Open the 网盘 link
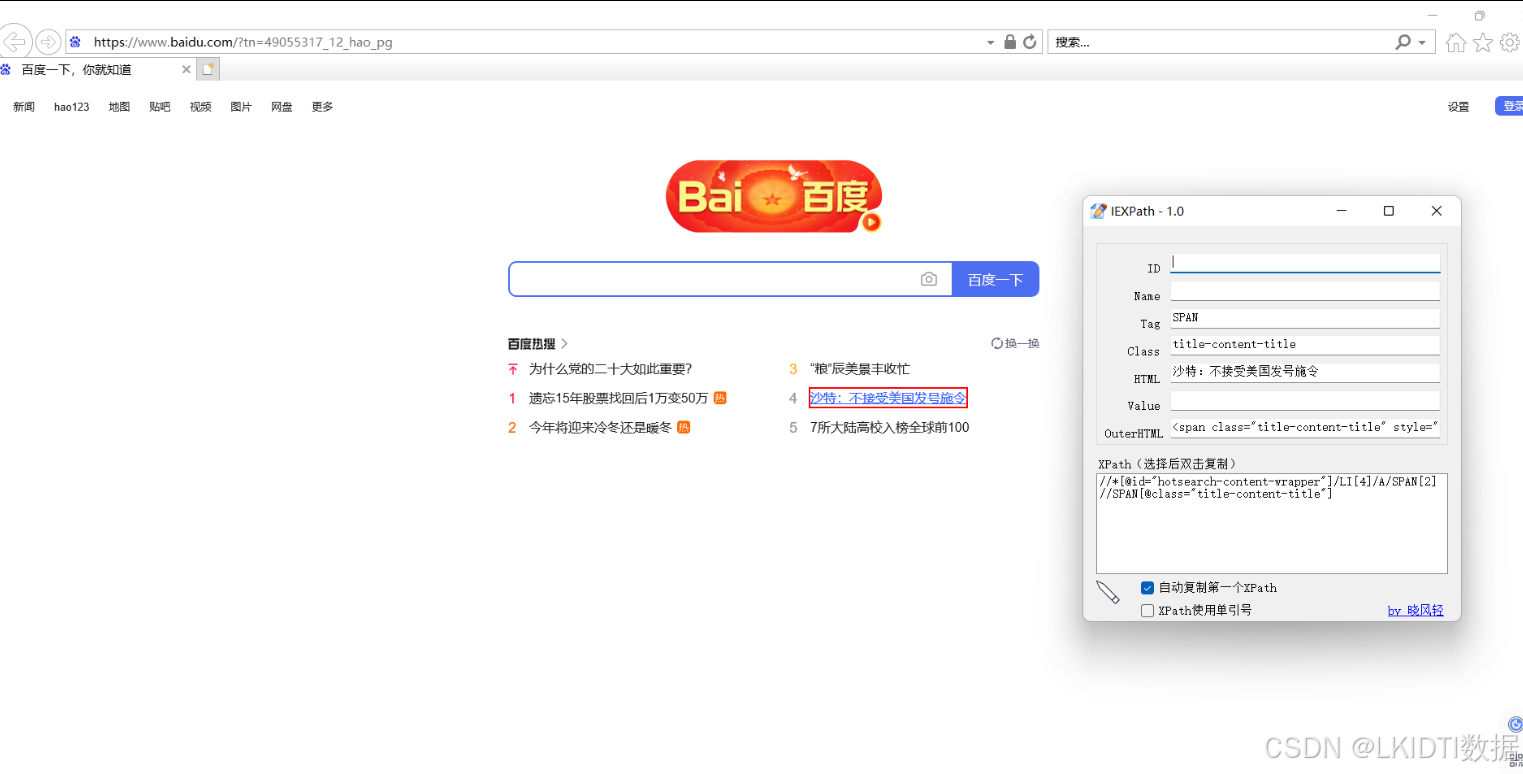Image resolution: width=1523 pixels, height=774 pixels. click(x=282, y=107)
